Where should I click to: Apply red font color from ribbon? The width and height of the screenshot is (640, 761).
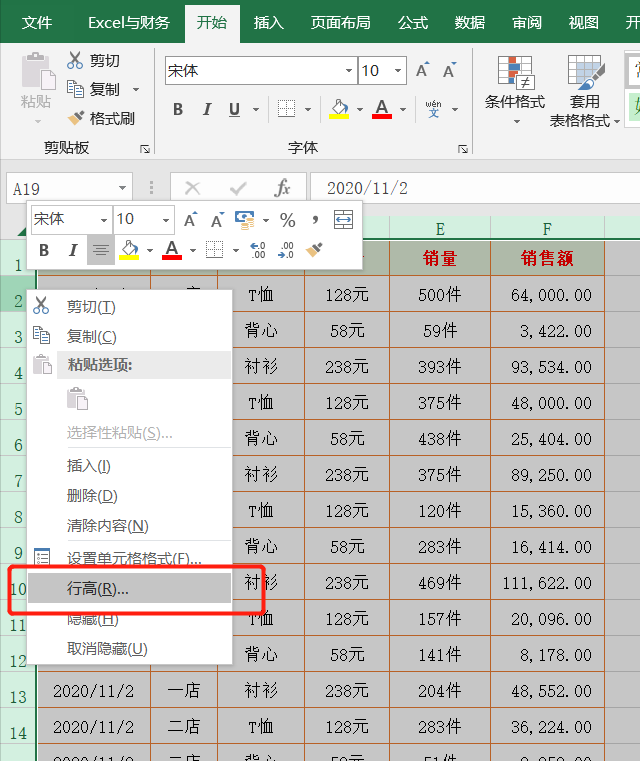coord(382,109)
